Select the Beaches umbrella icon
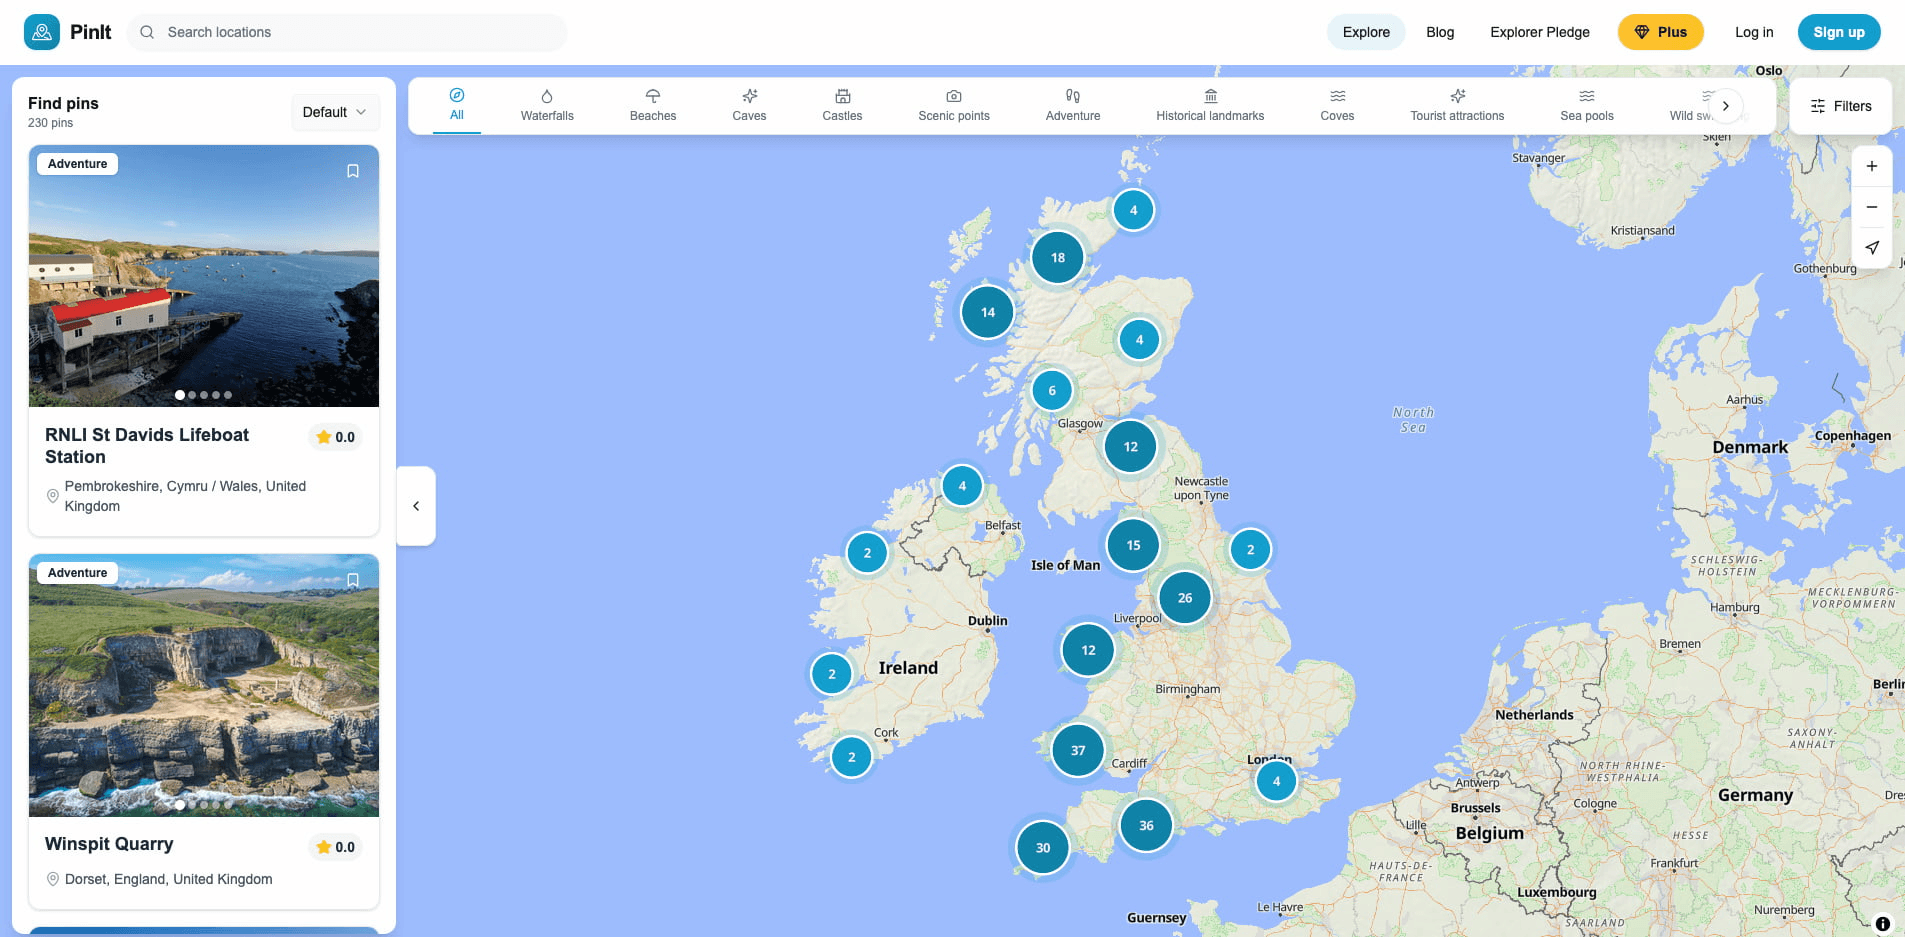Viewport: 1905px width, 937px height. [653, 96]
